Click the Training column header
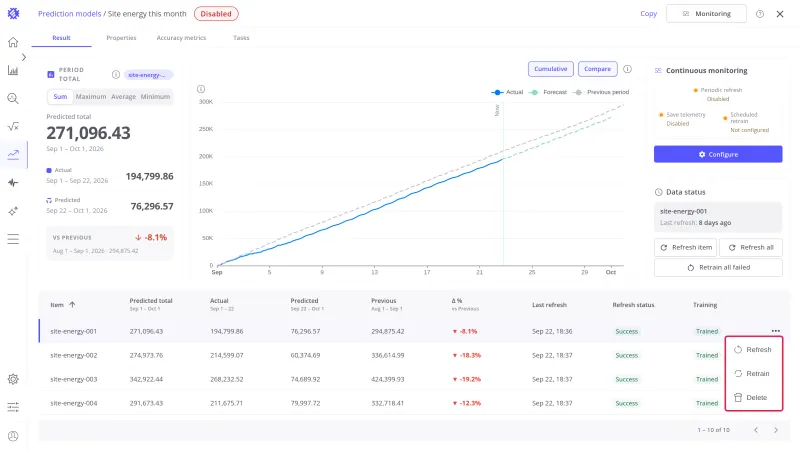 tap(705, 305)
